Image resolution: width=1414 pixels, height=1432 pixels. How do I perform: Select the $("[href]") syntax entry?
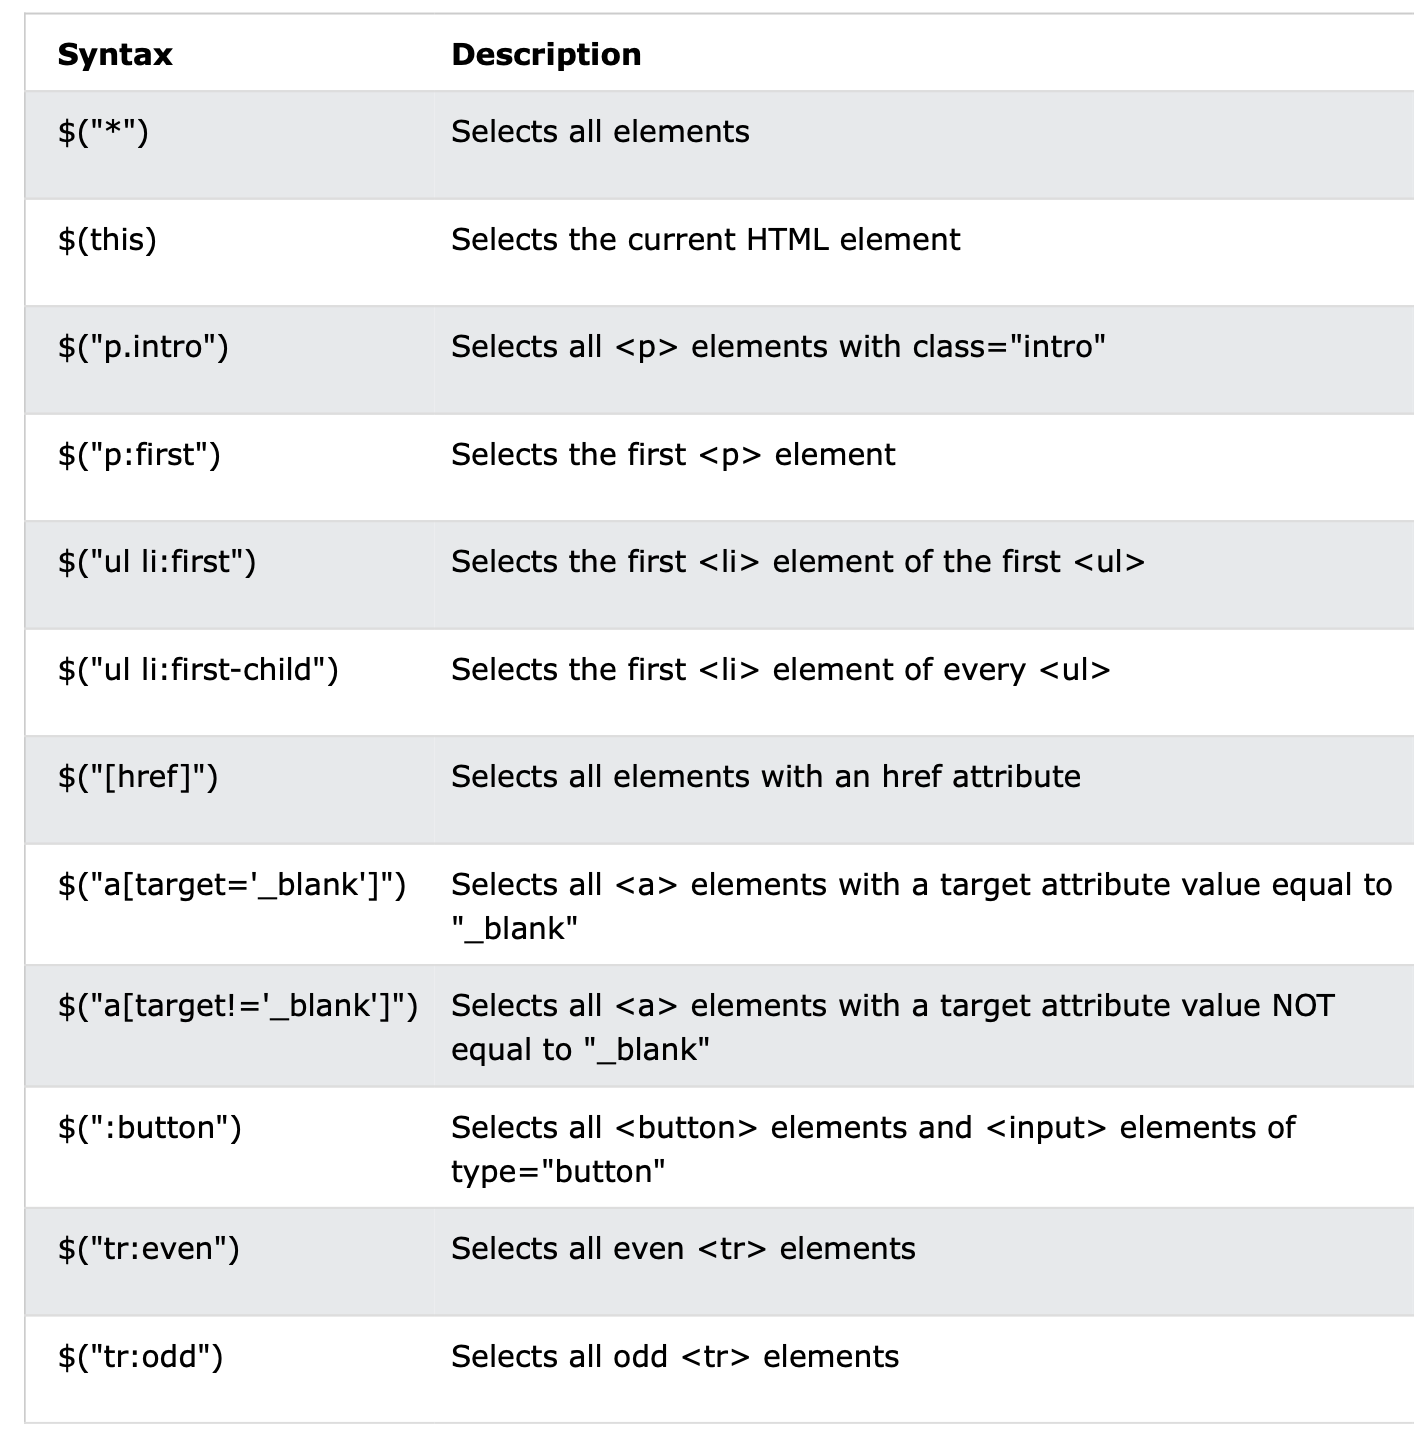[x=138, y=777]
